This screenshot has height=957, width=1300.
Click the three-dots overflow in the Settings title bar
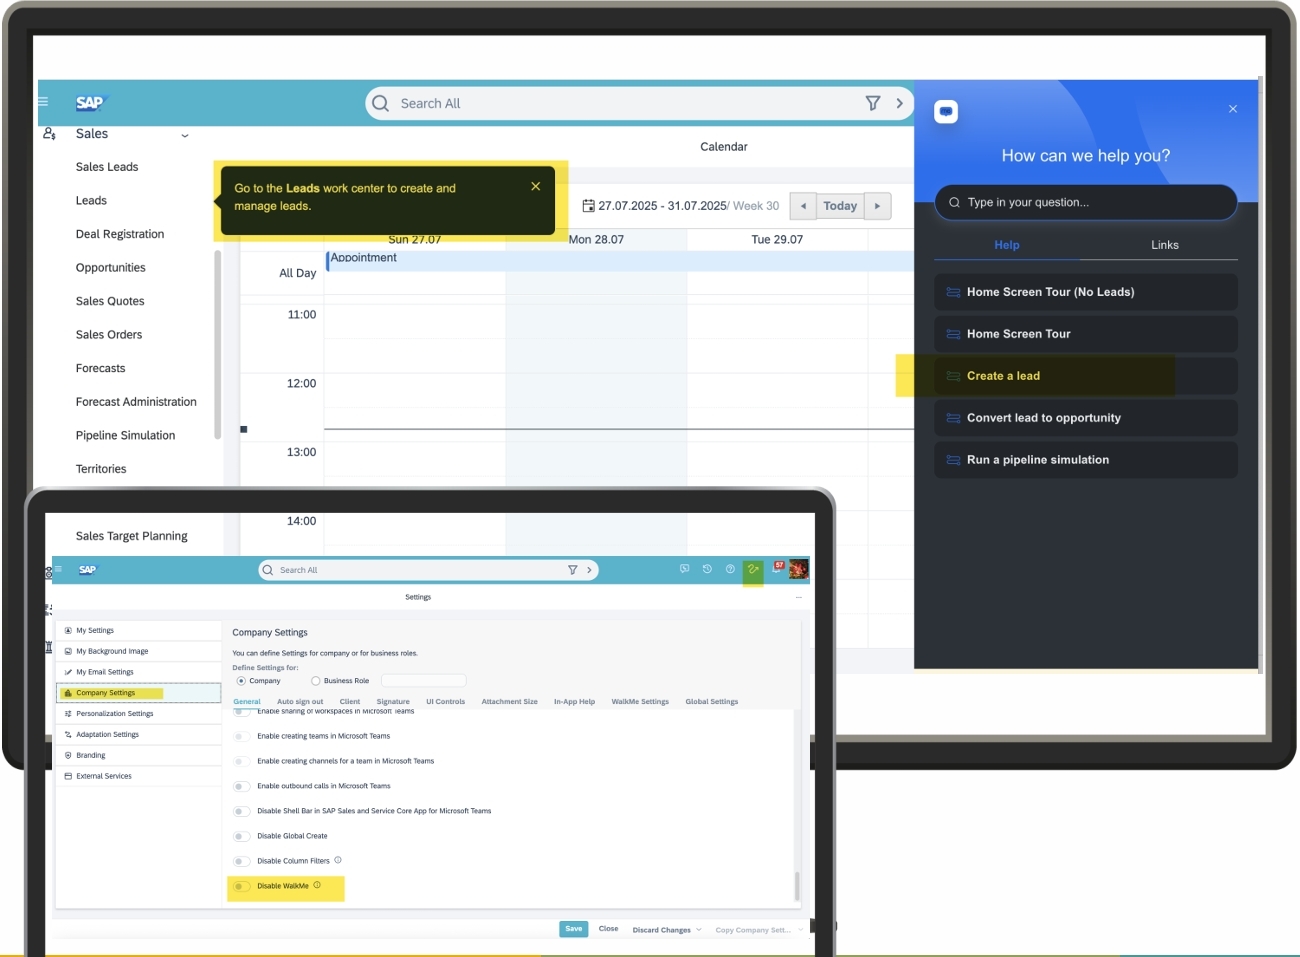pyautogui.click(x=798, y=597)
